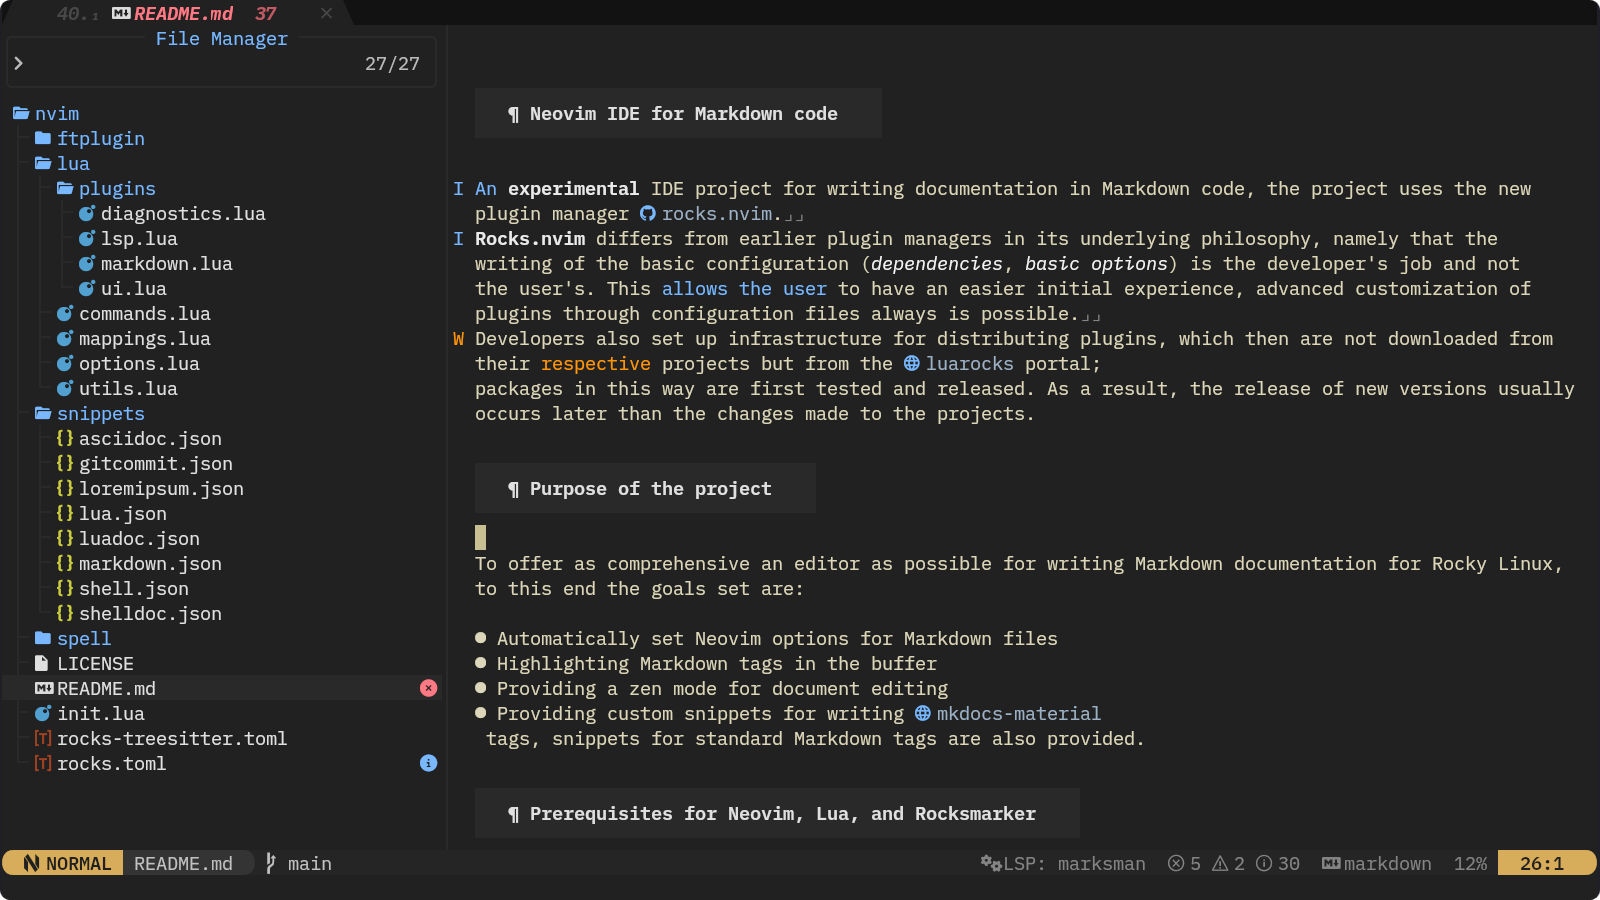Select the README.md buffer tab
Screen dimensions: 1600x900
[183, 13]
